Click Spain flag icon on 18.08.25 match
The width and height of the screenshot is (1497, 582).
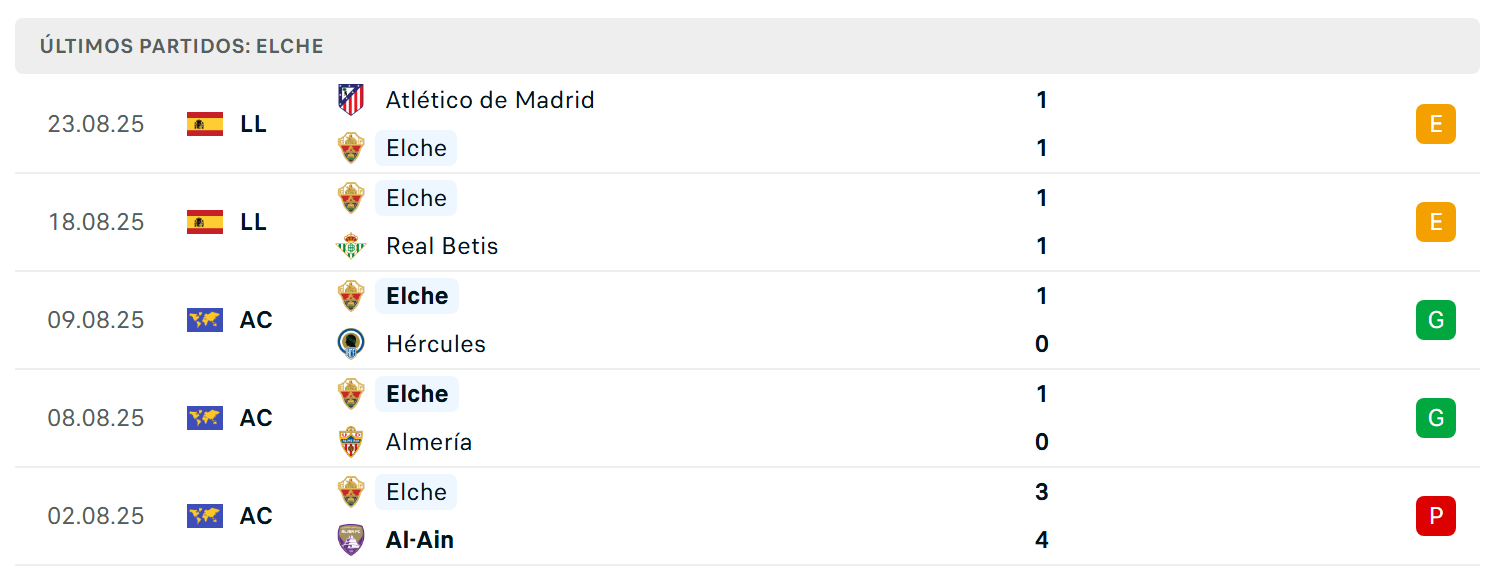click(205, 222)
